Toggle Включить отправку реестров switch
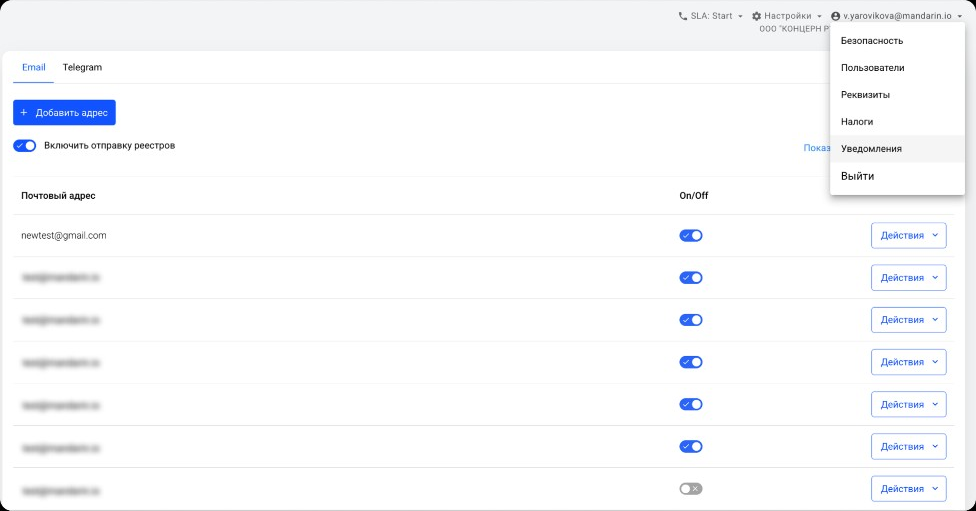Viewport: 976px width, 511px height. (x=25, y=145)
